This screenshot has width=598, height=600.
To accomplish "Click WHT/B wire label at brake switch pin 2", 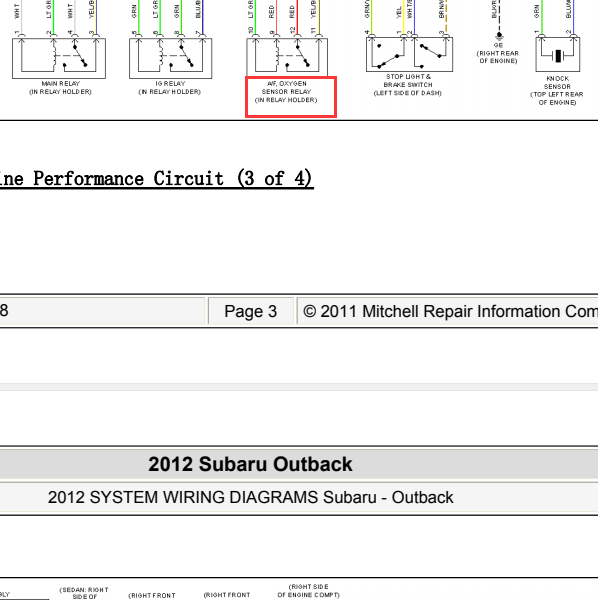I will coord(410,9).
